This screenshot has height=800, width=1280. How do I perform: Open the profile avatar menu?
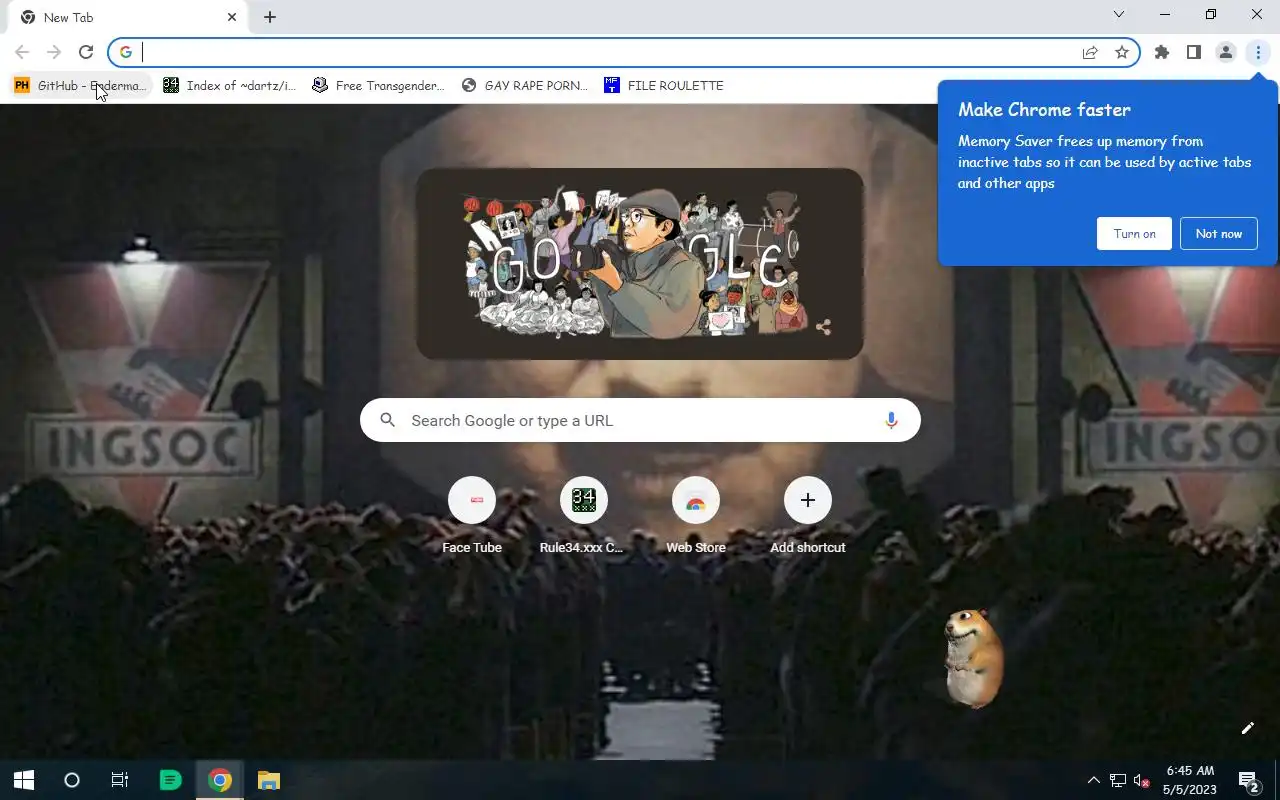(x=1226, y=52)
